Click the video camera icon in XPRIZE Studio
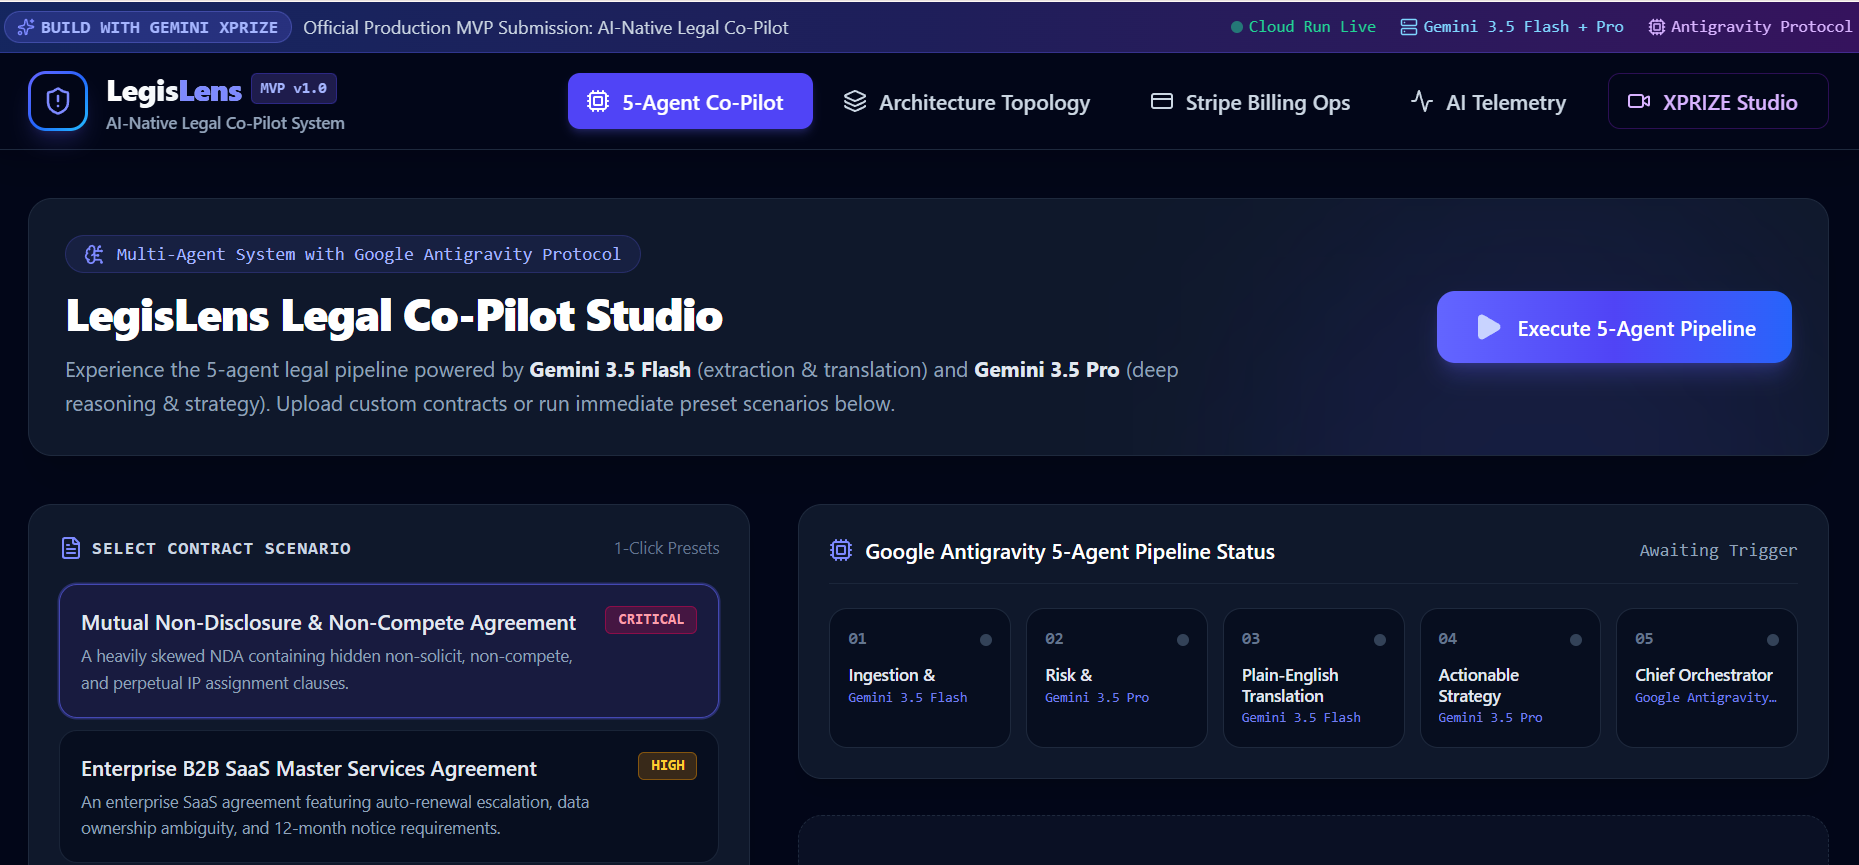 [1639, 101]
